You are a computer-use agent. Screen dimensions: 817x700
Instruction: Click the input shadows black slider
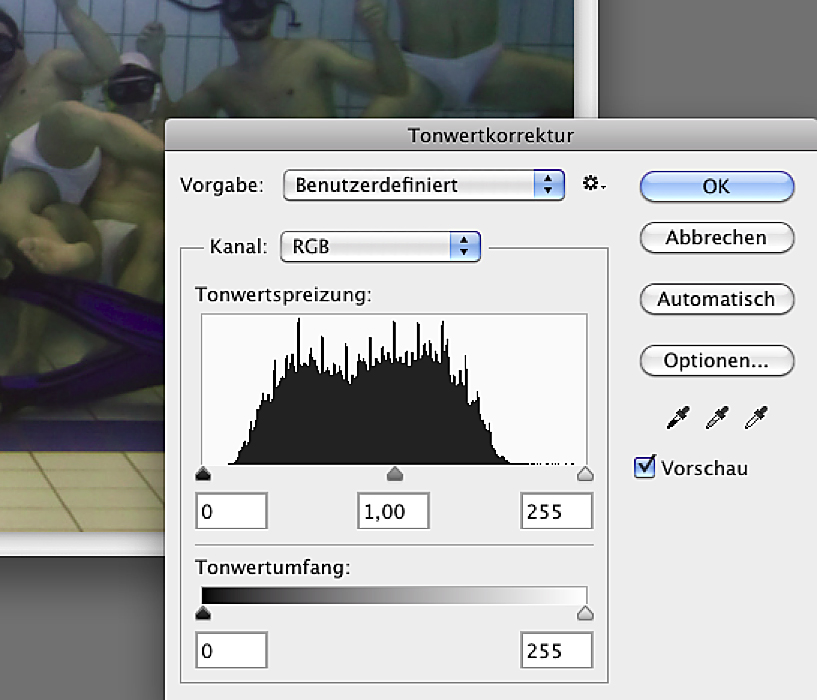(203, 474)
